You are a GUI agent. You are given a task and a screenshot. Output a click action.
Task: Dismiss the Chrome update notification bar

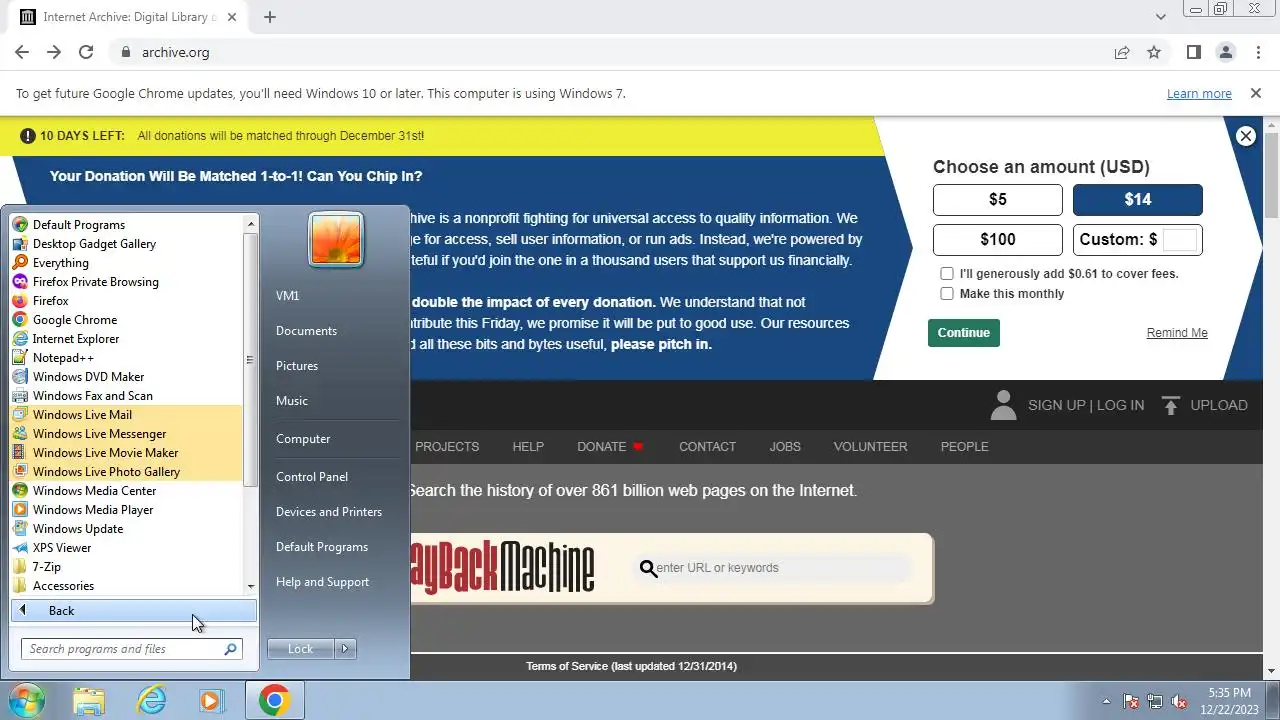(1256, 94)
